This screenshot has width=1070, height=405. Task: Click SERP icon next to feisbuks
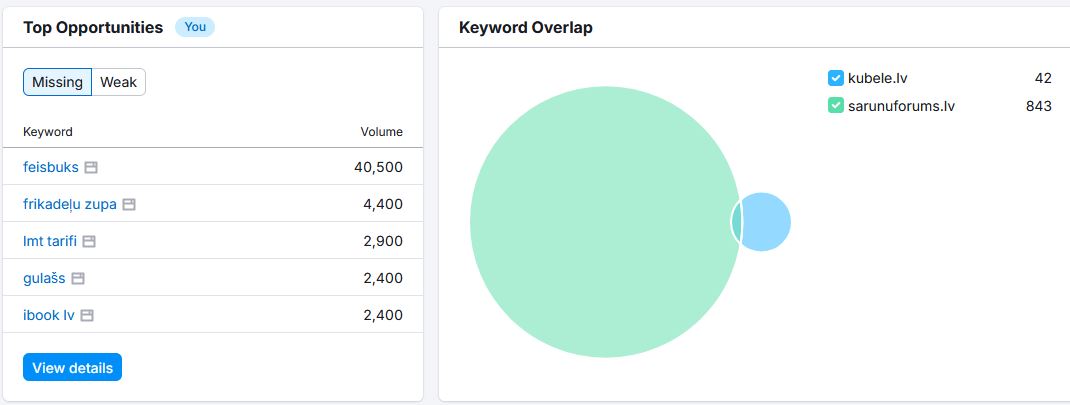pos(91,167)
